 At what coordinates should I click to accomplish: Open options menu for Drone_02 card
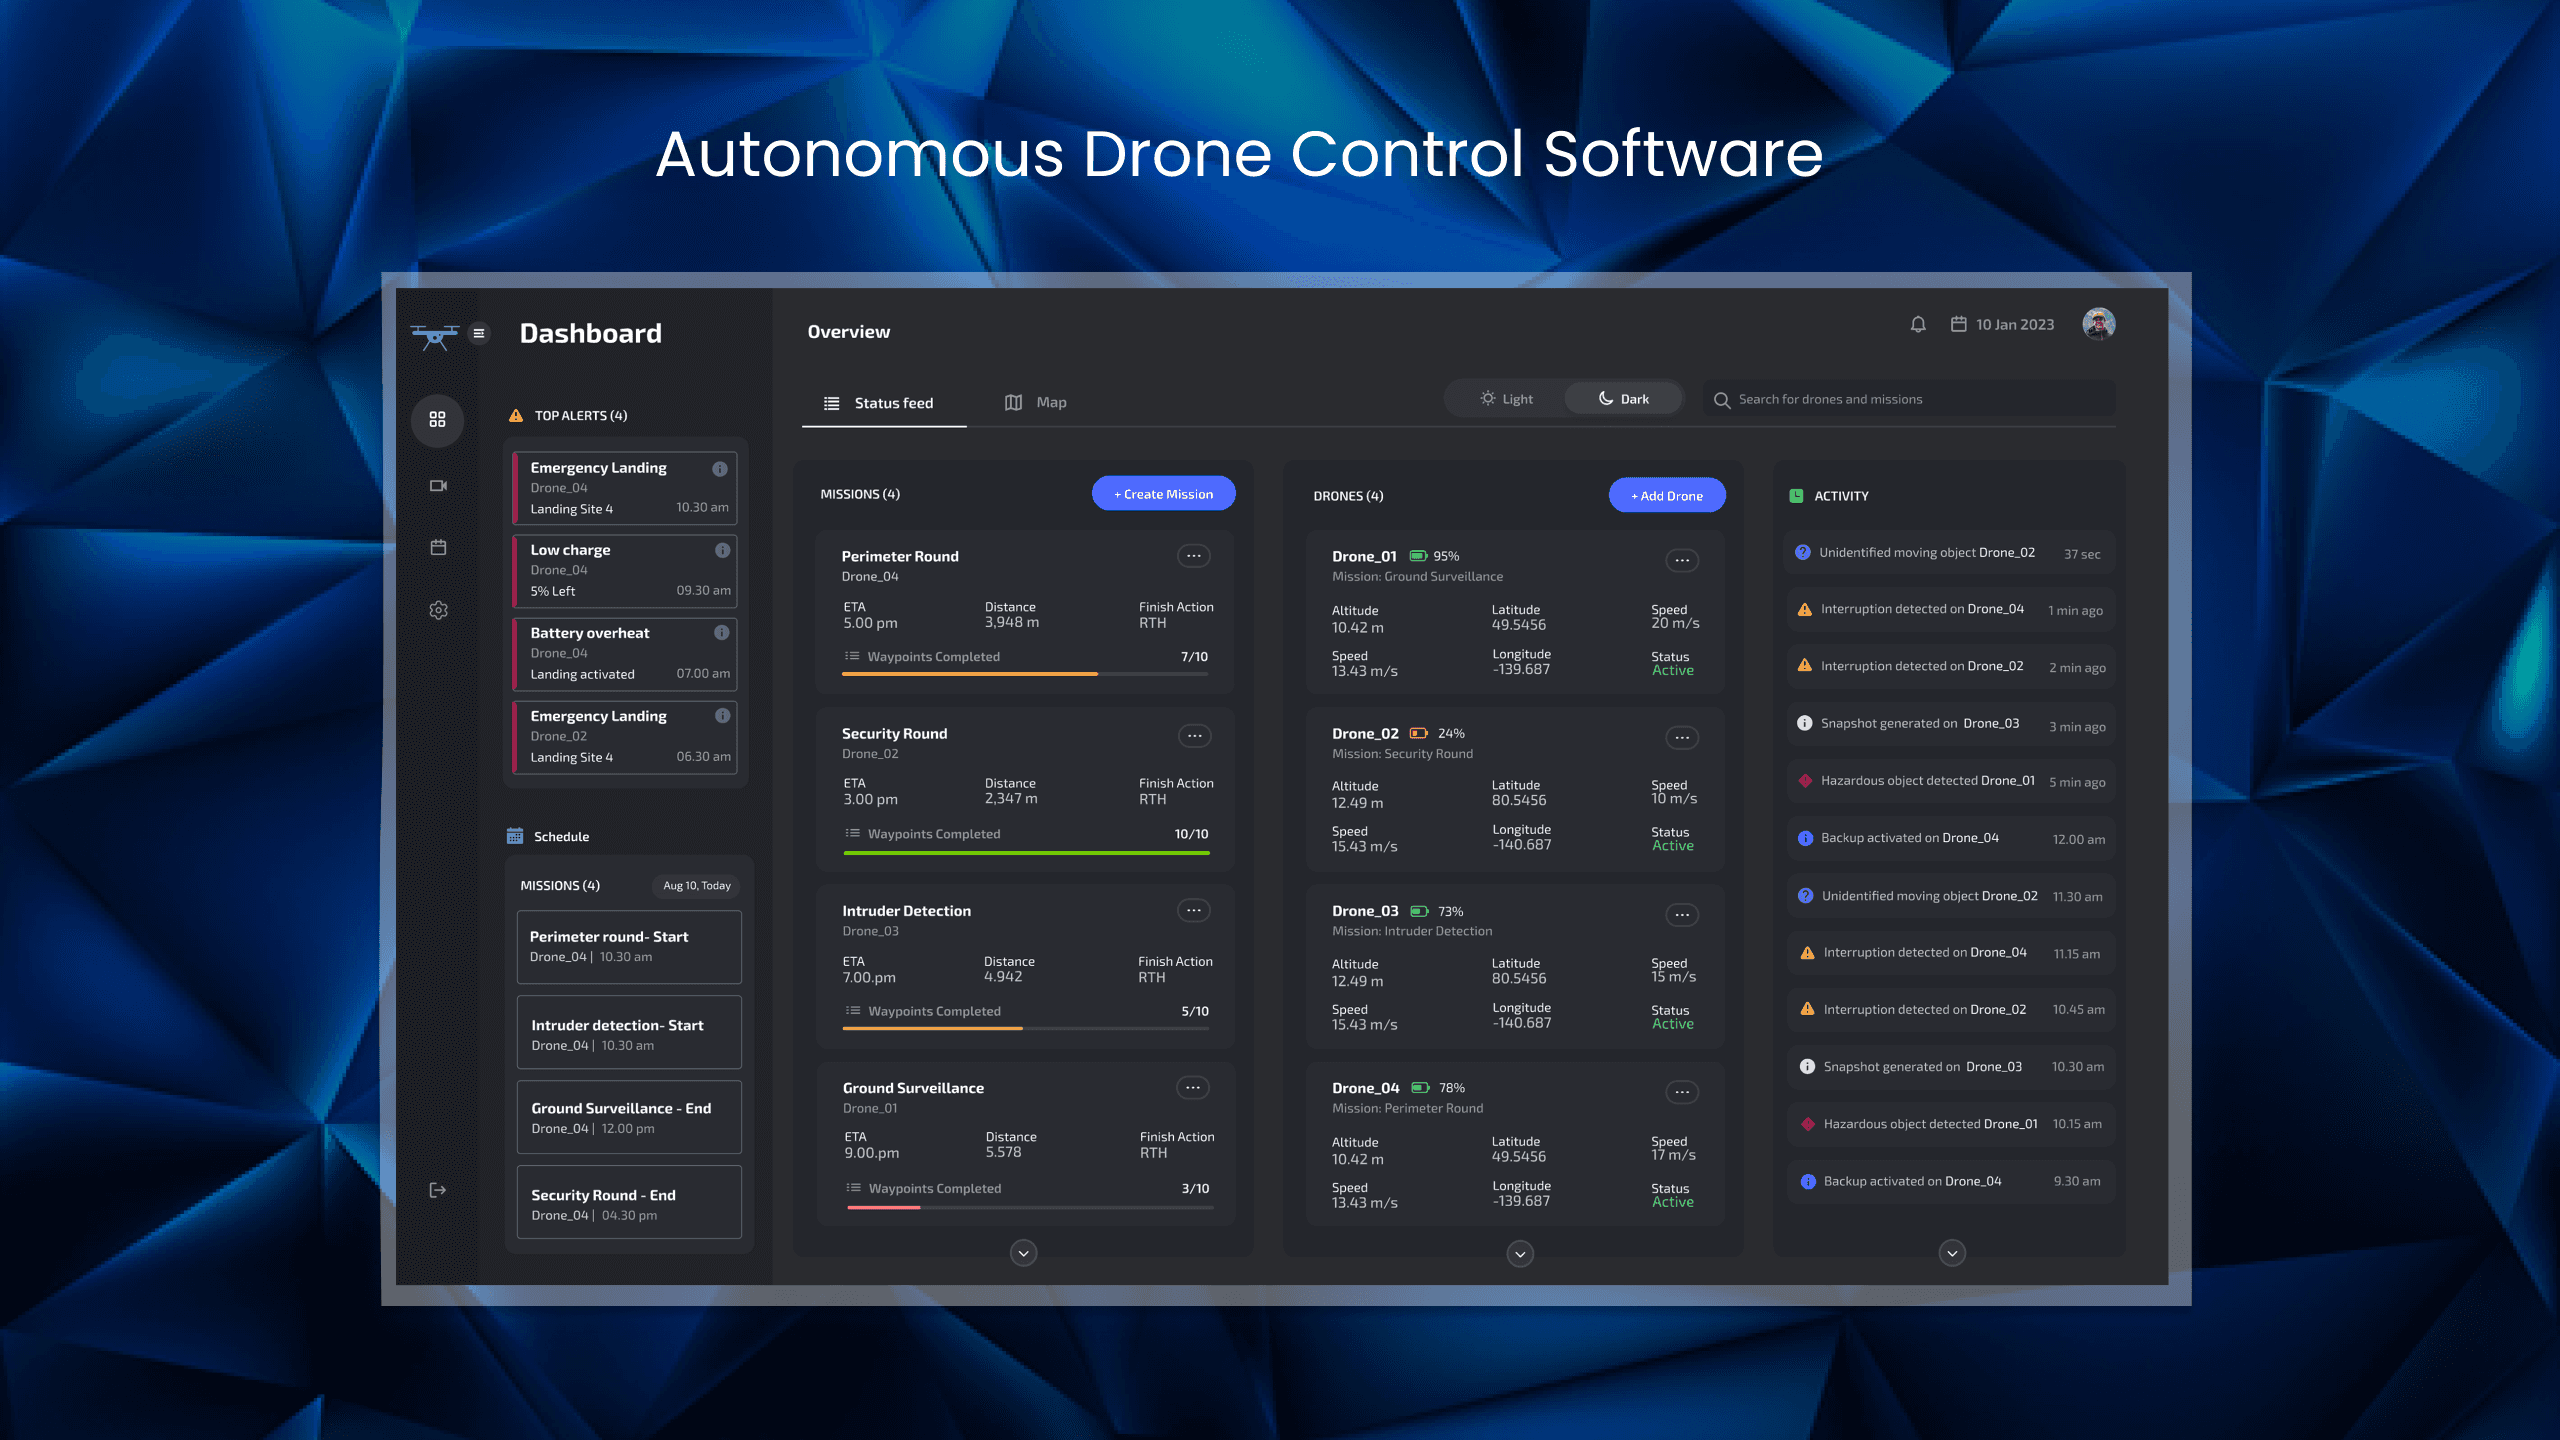[1682, 738]
